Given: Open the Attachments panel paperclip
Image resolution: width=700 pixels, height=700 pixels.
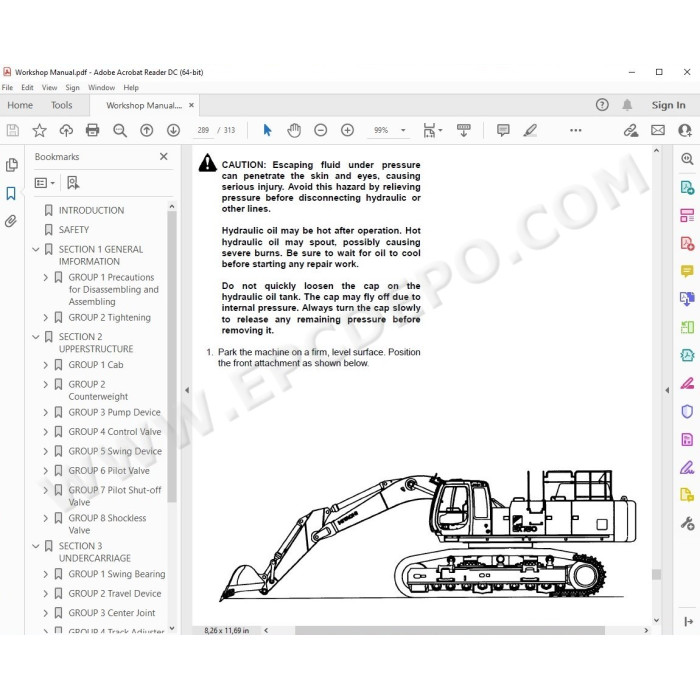Looking at the screenshot, I should coord(11,221).
